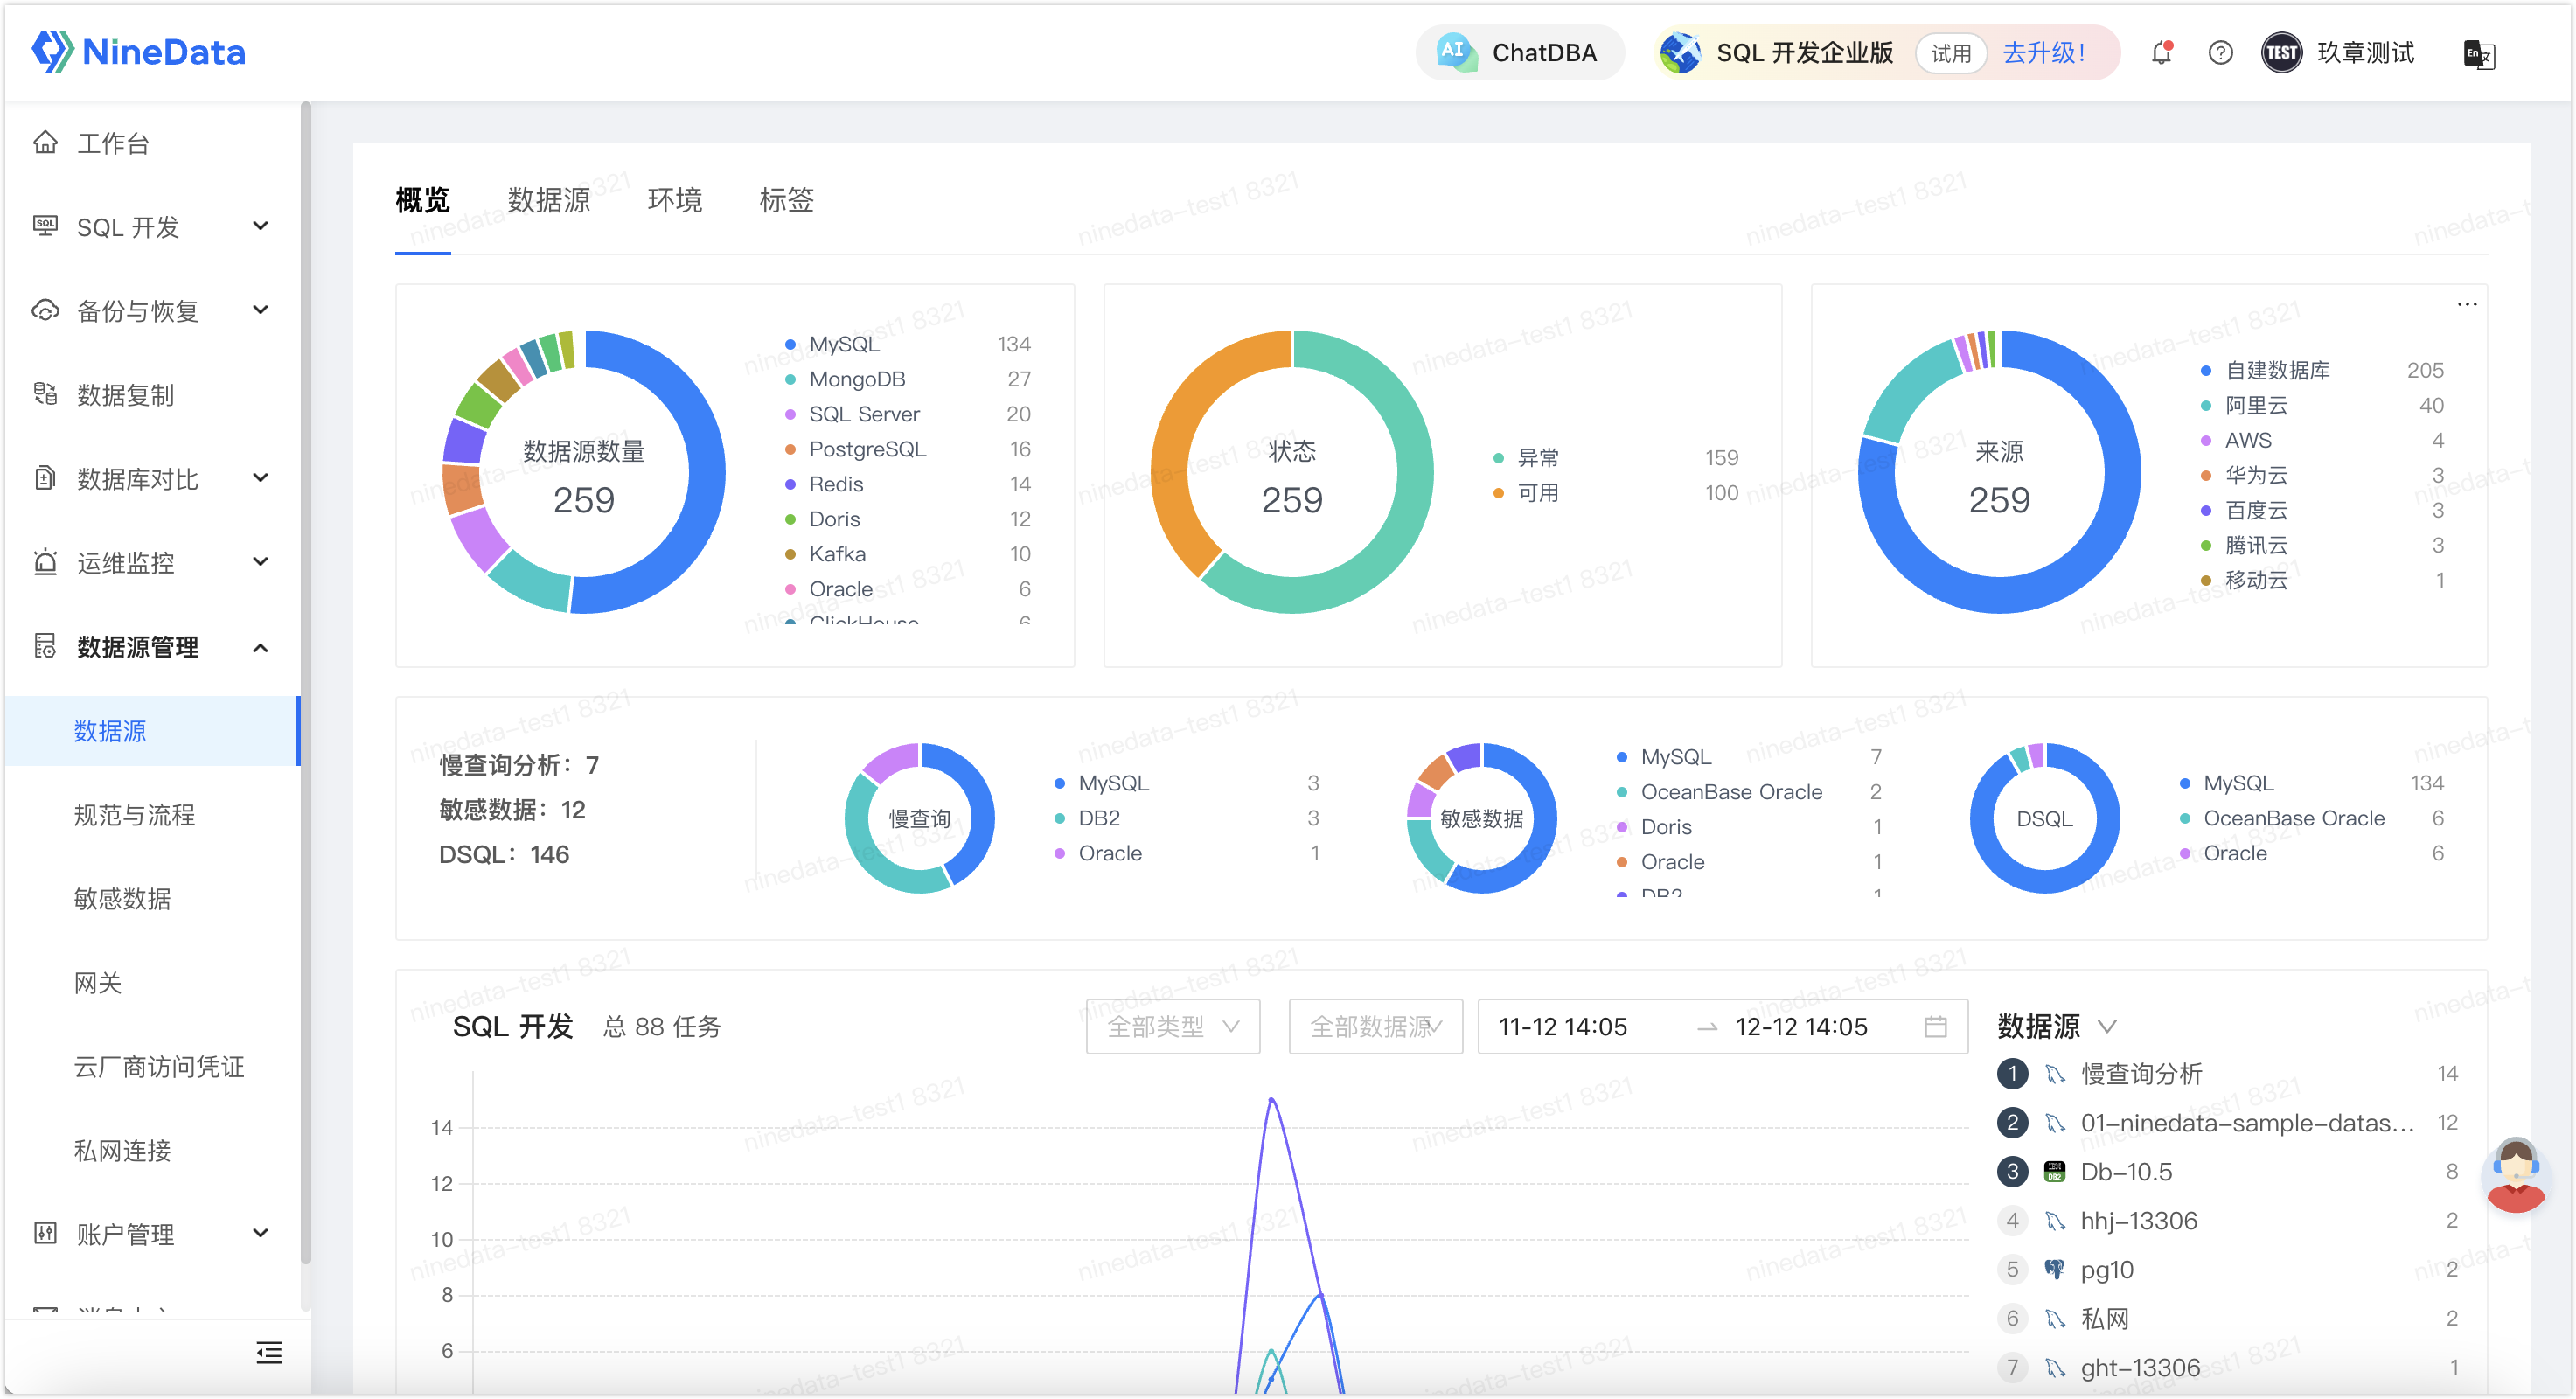Switch to the 标签 tab
Viewport: 2576px width, 1399px height.
coord(787,201)
